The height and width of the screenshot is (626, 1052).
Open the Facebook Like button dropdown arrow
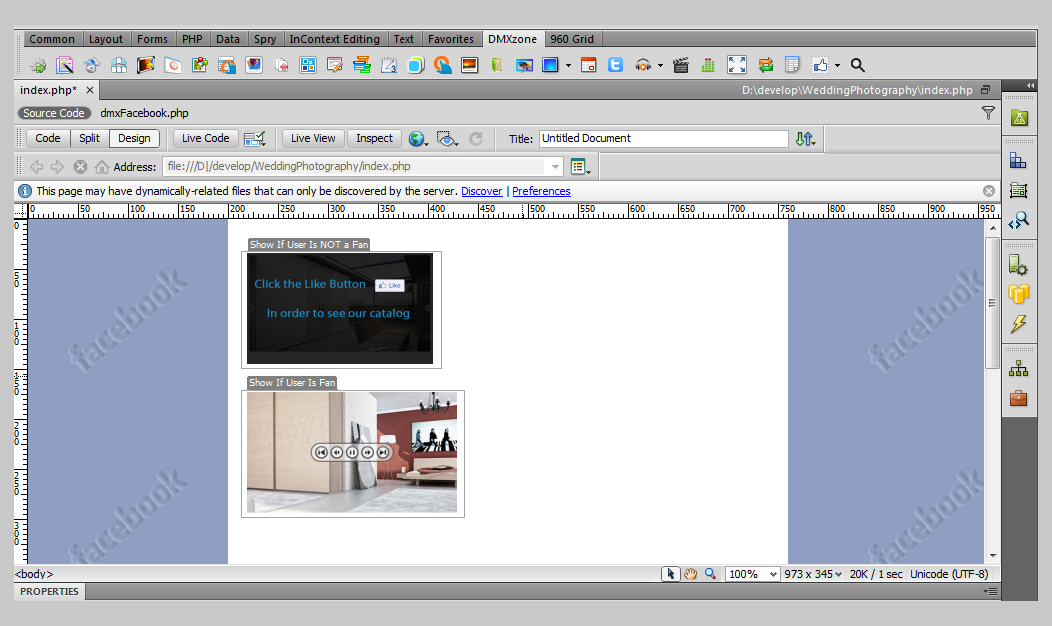837,66
